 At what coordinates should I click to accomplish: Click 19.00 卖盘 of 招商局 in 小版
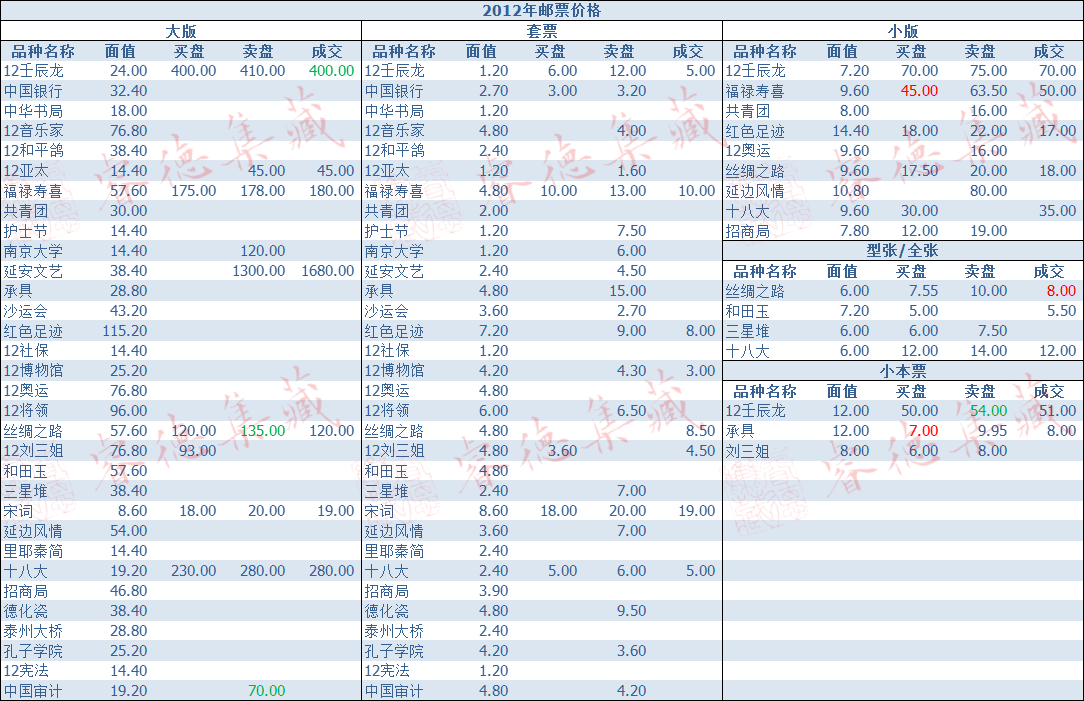[x=989, y=231]
